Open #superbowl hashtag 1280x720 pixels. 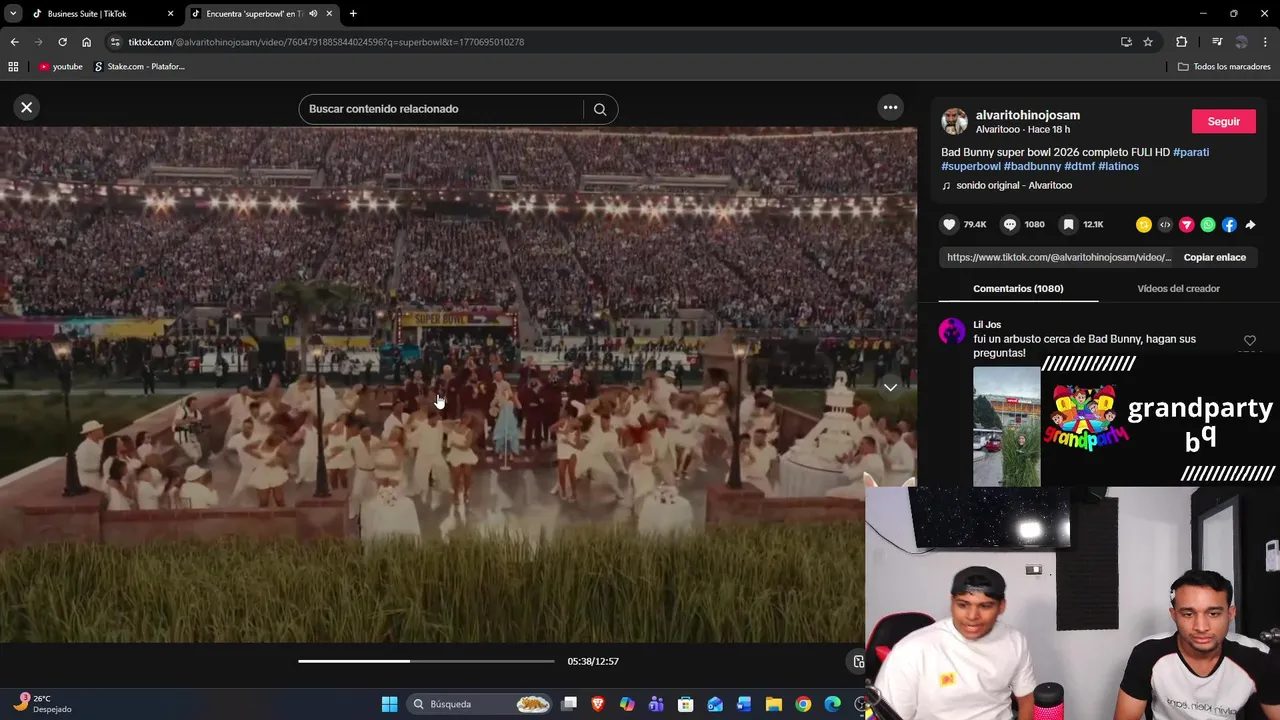click(x=971, y=166)
